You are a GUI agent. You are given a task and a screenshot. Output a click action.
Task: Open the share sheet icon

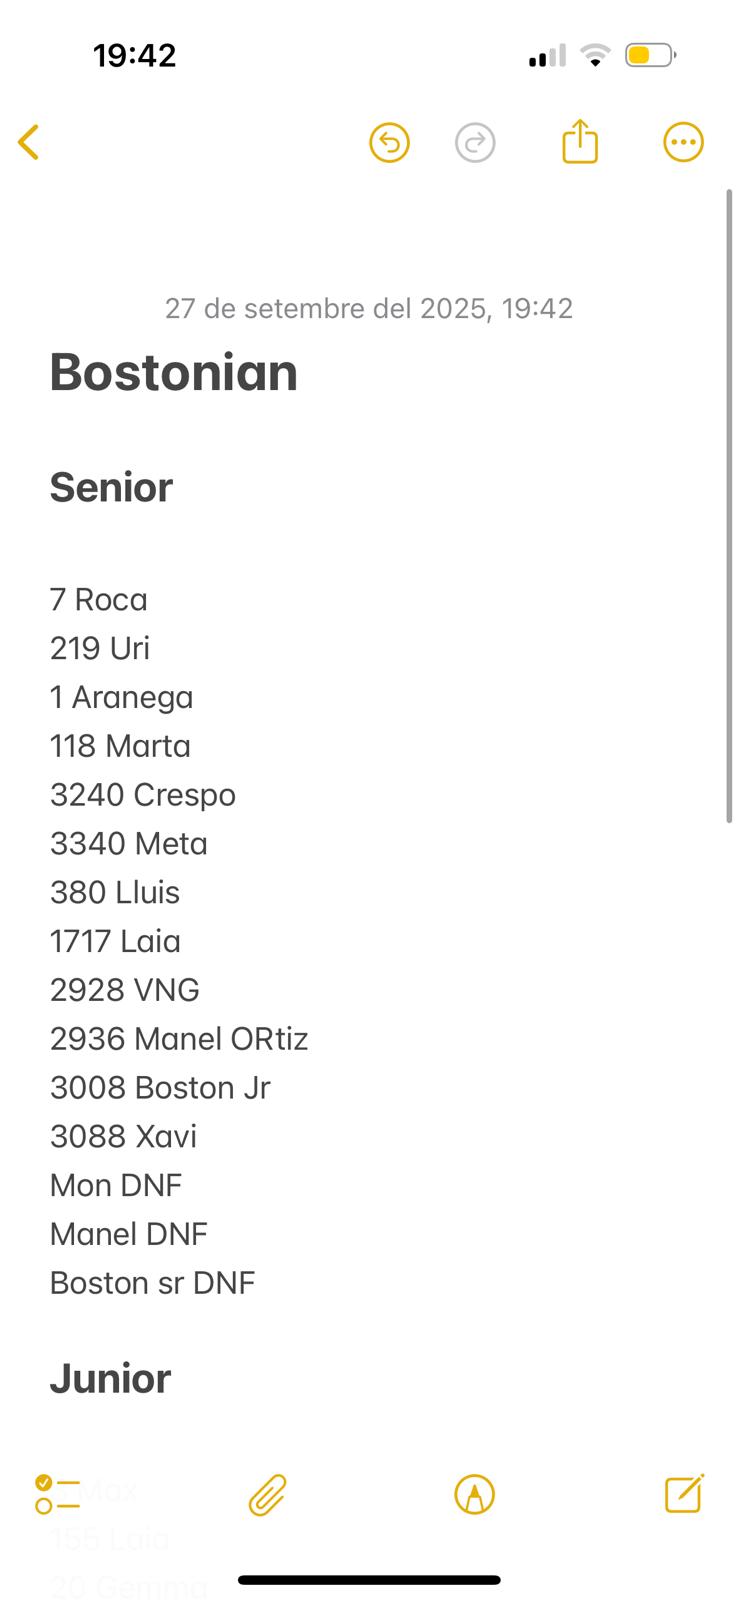pos(580,142)
